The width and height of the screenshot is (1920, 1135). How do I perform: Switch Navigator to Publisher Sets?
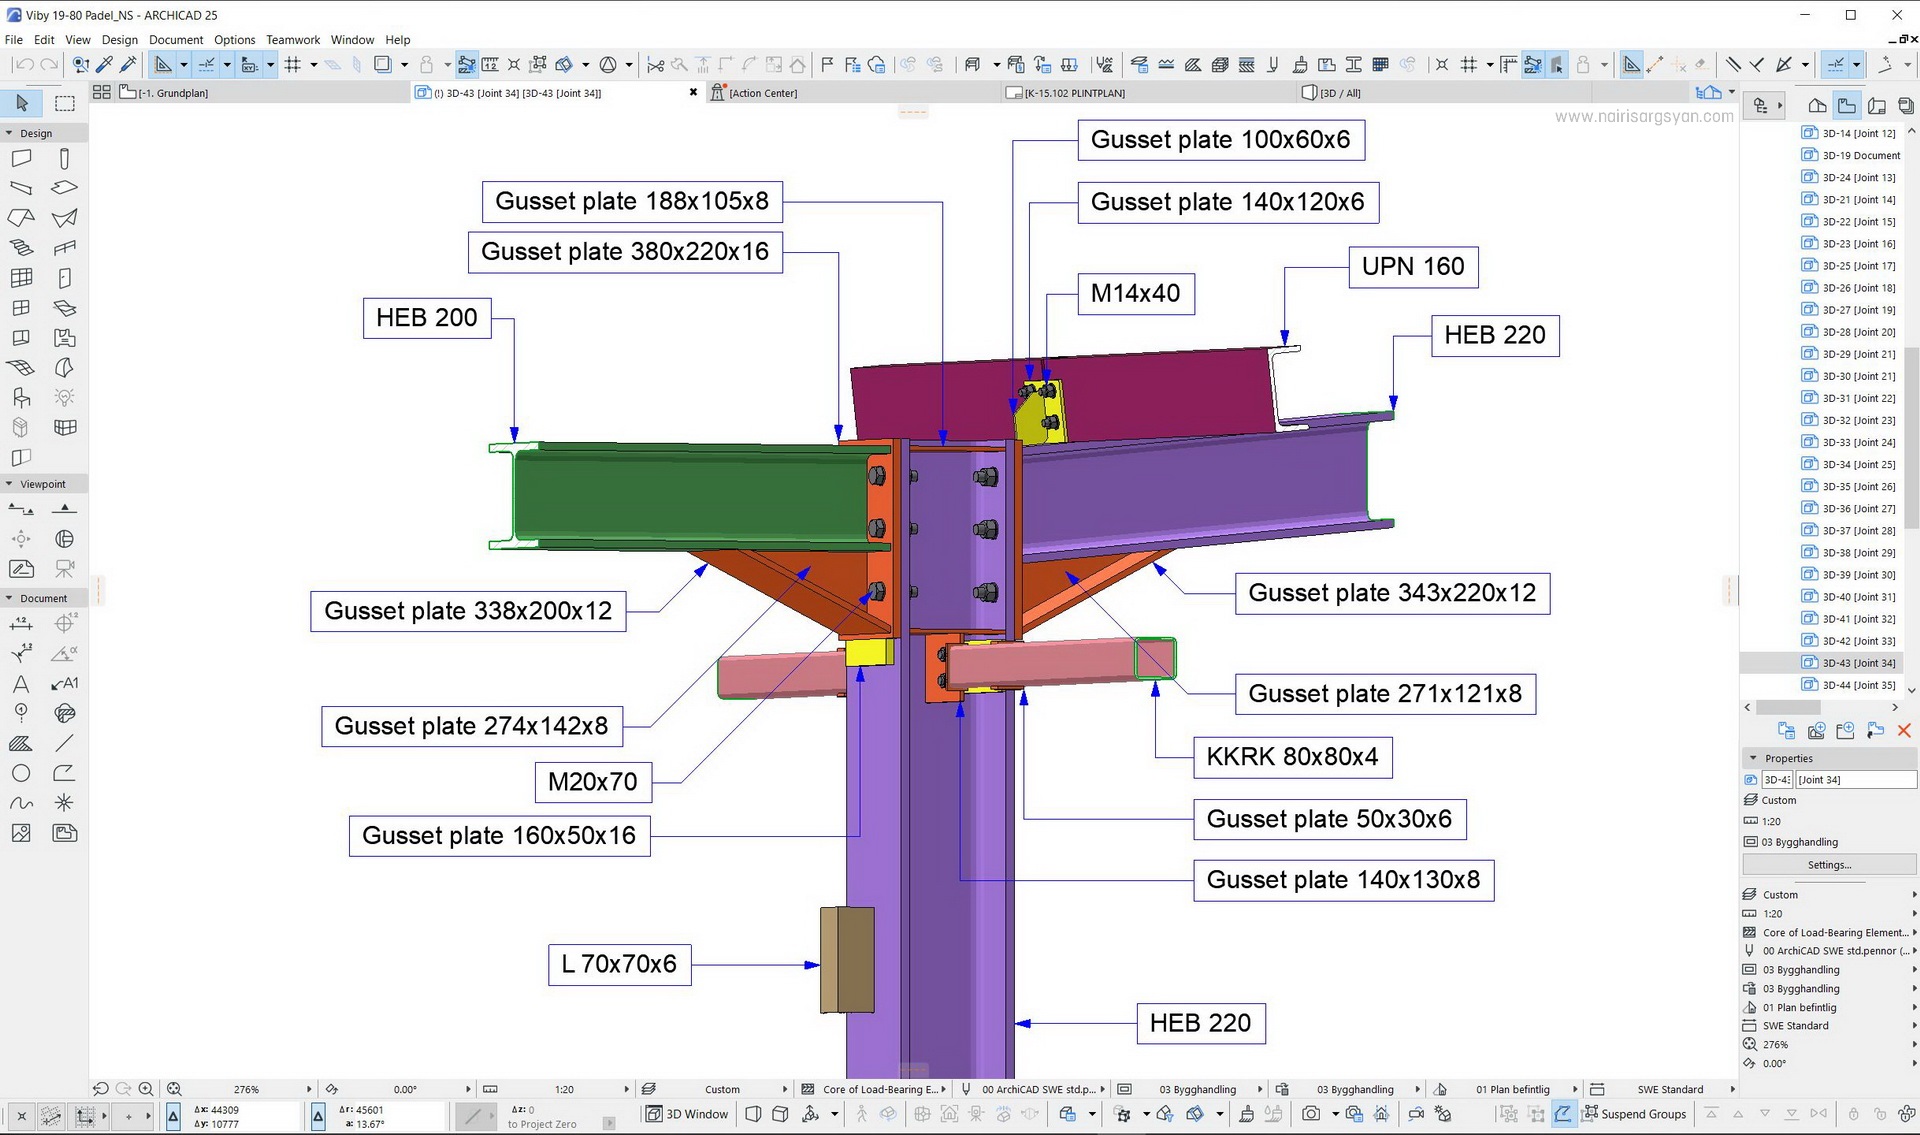click(x=1906, y=105)
